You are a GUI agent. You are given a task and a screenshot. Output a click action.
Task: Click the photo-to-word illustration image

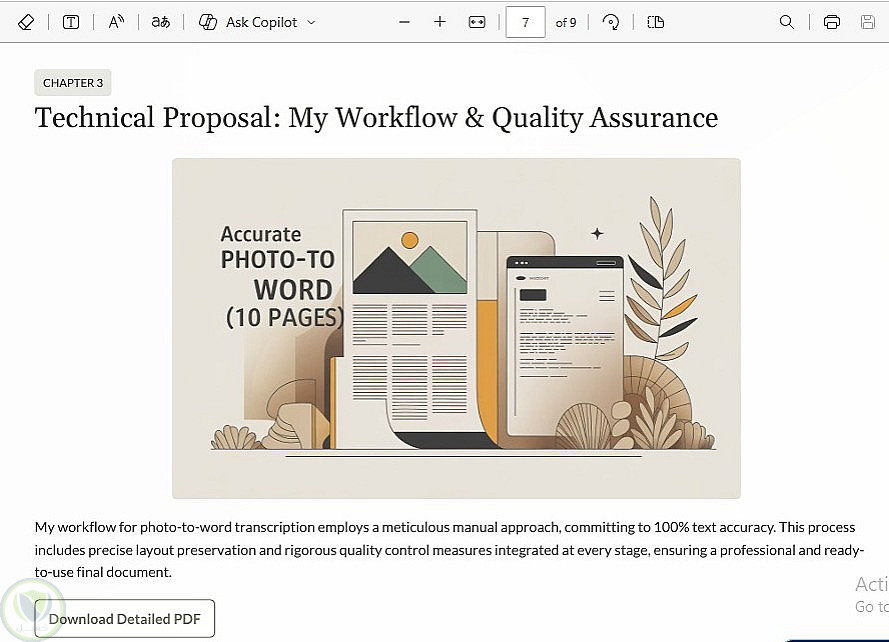coord(456,328)
